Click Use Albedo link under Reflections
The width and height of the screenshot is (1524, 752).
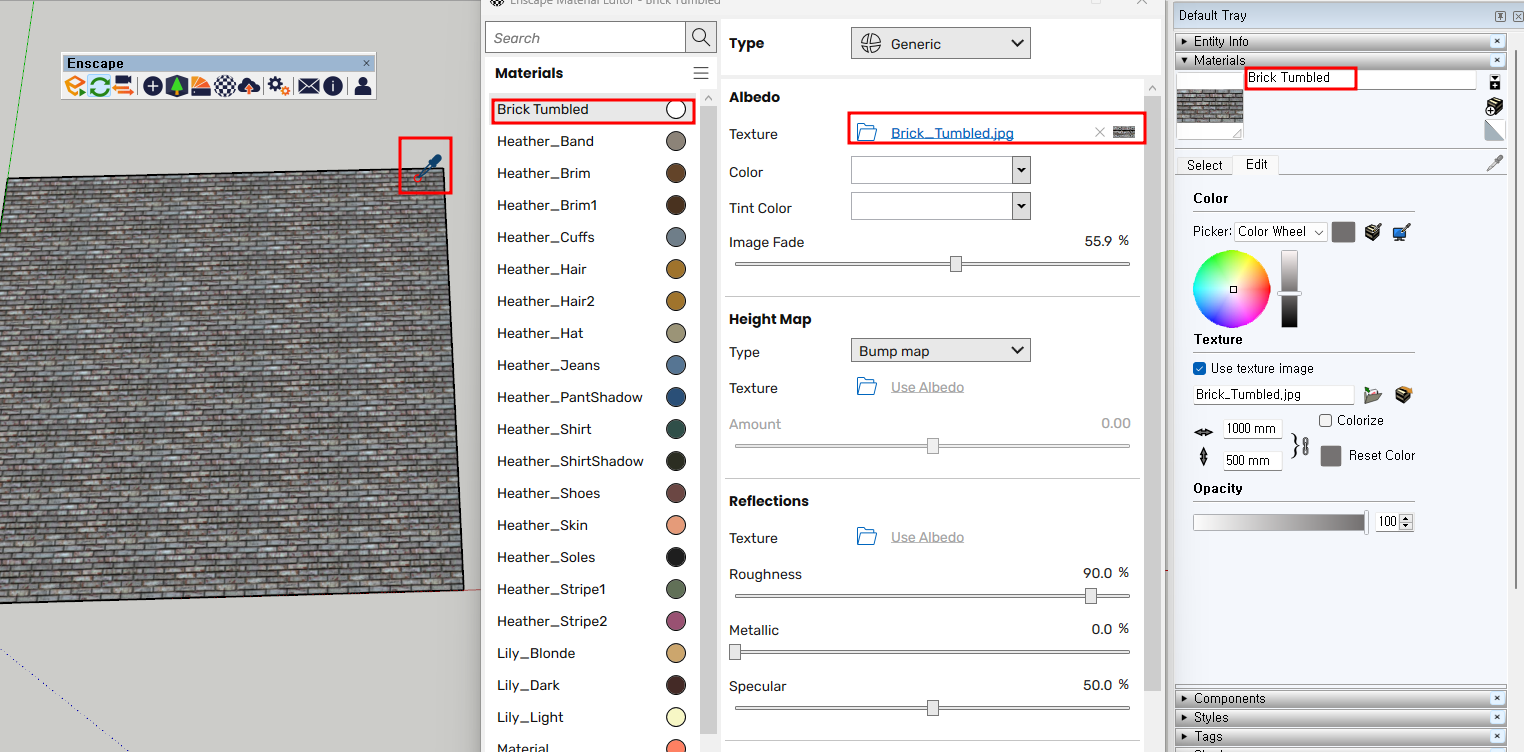tap(927, 537)
